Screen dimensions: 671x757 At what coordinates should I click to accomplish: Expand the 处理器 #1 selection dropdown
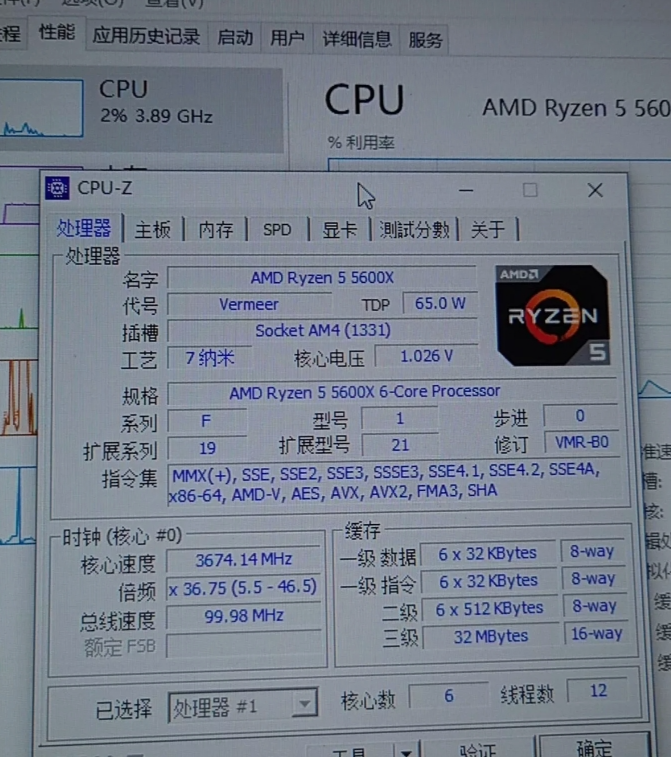[x=305, y=704]
